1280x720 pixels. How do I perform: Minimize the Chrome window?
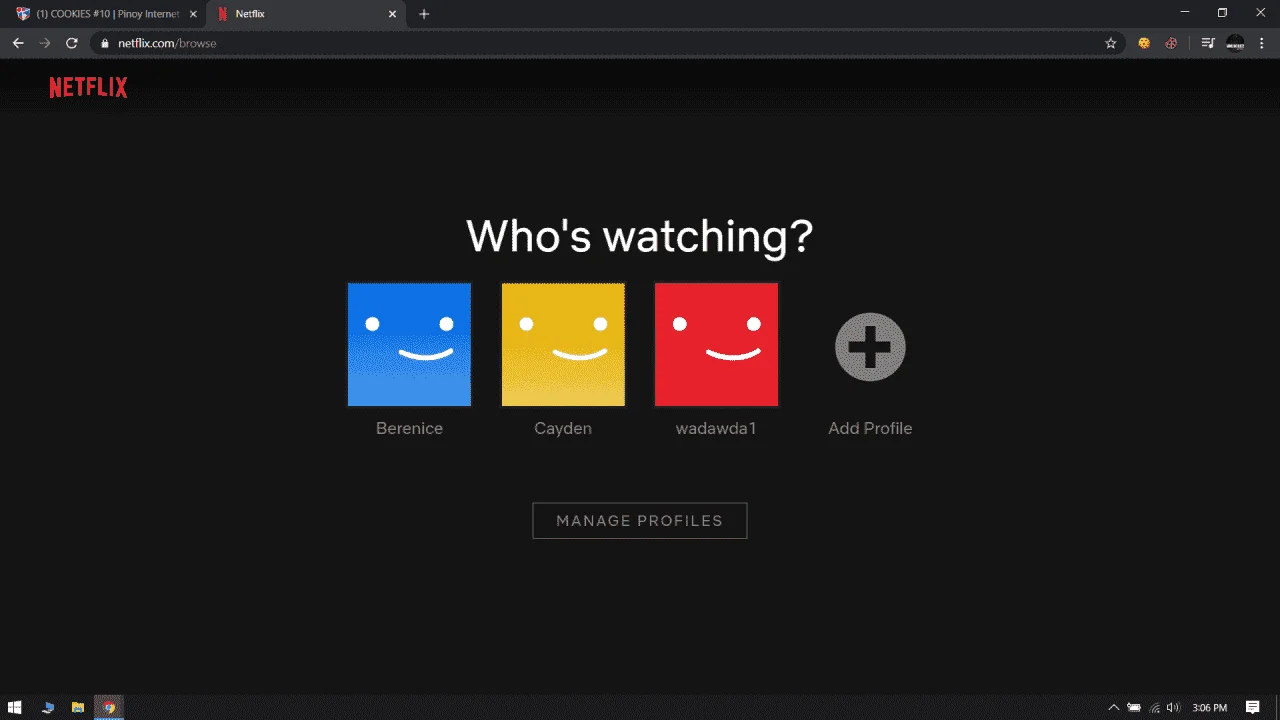(x=1185, y=13)
